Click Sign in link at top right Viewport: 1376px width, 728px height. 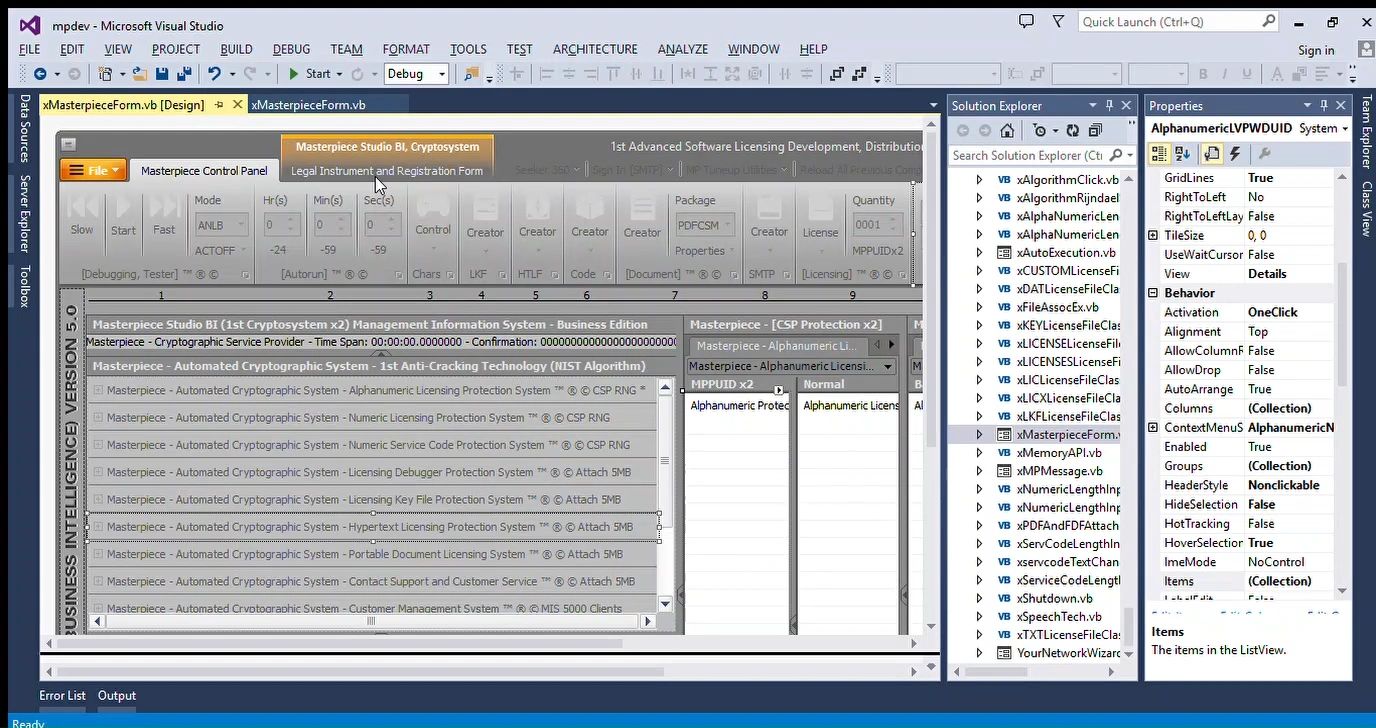point(1315,50)
